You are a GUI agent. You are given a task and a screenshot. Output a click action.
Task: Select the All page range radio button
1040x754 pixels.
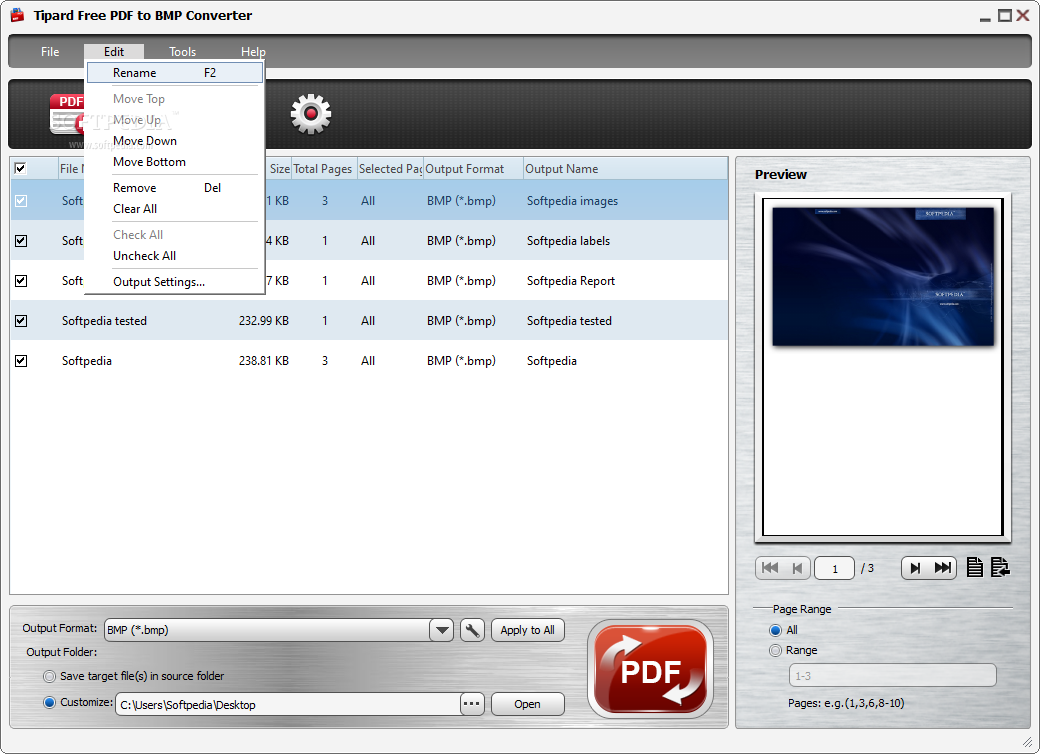coord(775,630)
